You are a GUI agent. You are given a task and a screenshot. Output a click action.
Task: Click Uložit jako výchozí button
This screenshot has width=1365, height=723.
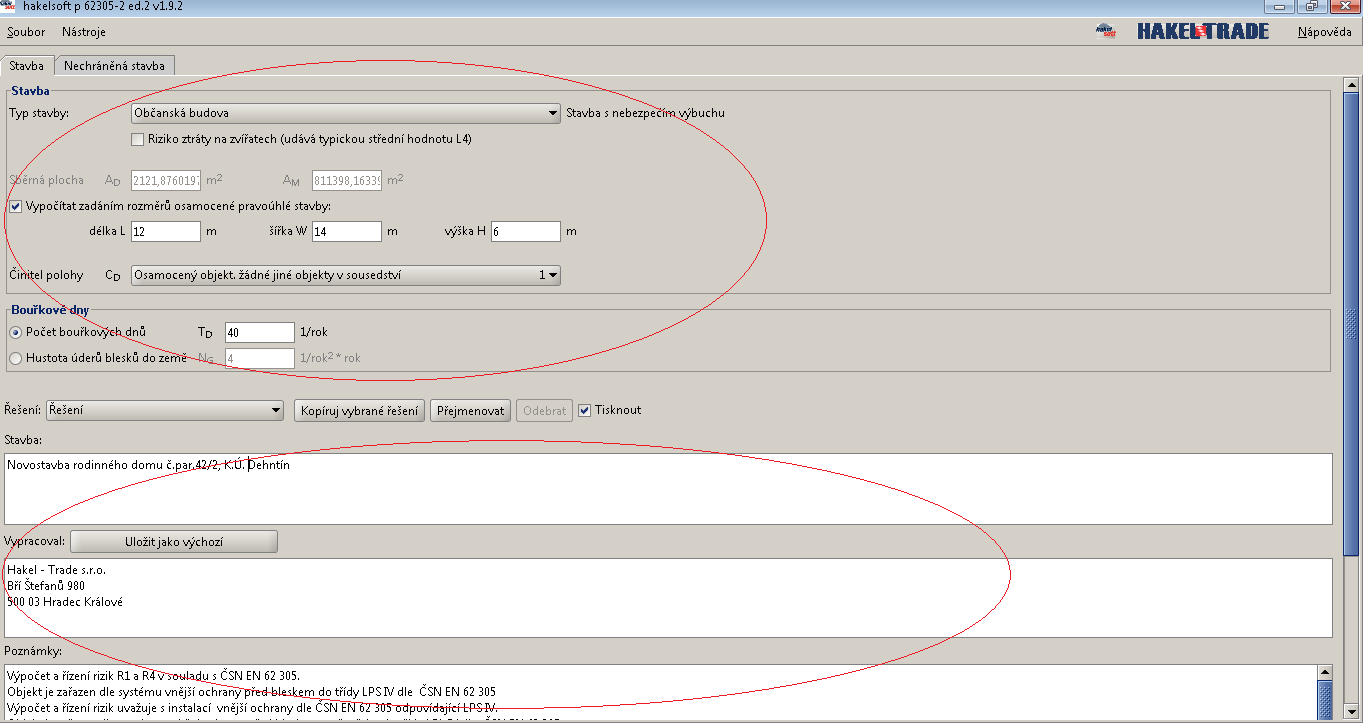click(174, 541)
